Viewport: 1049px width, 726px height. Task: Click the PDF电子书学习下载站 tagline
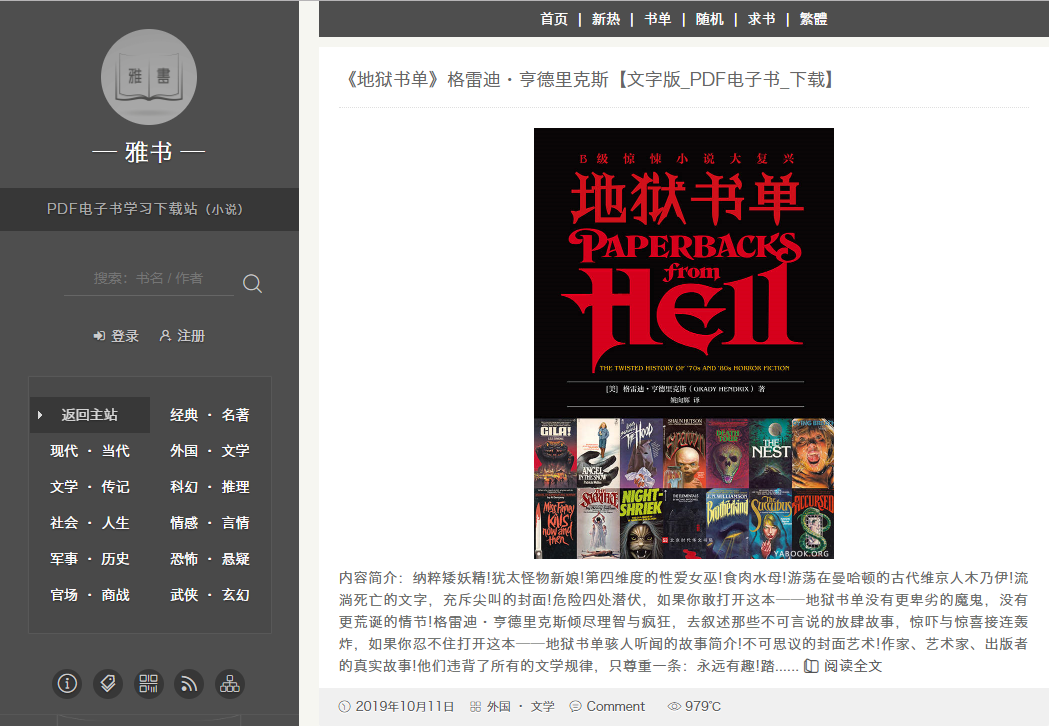[x=145, y=209]
